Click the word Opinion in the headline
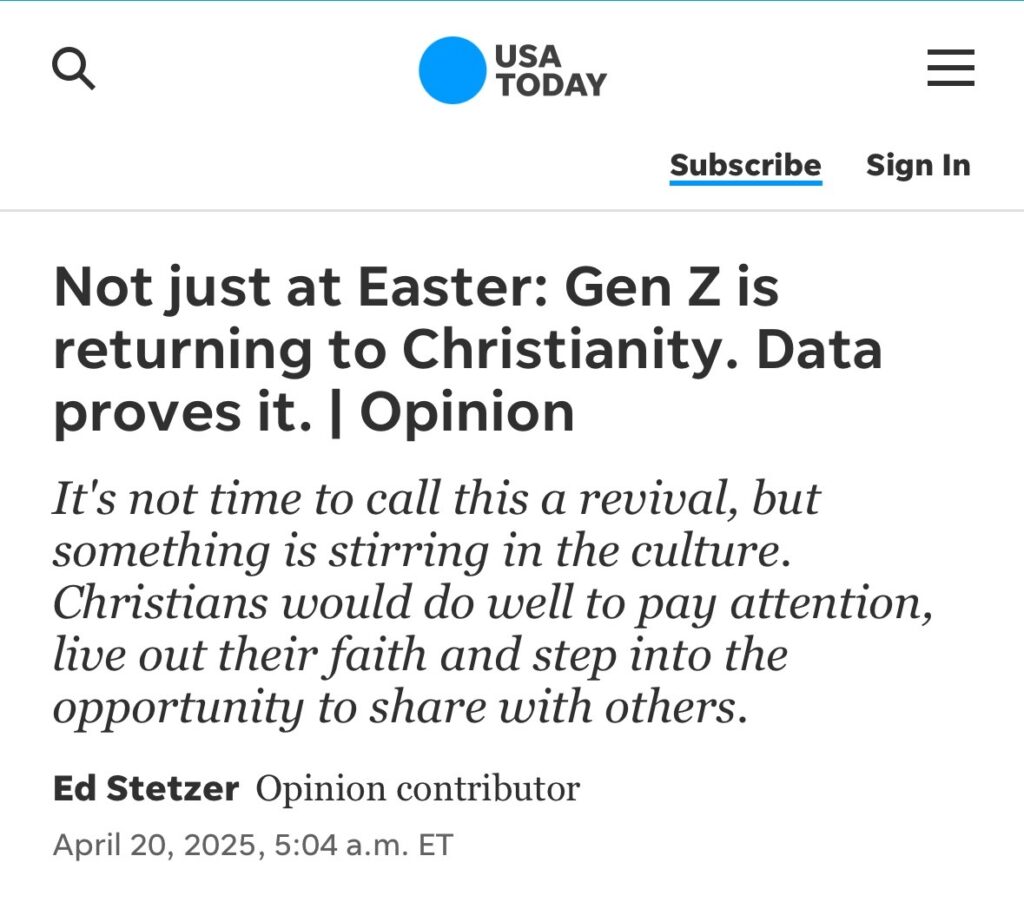1024x902 pixels. click(x=467, y=413)
